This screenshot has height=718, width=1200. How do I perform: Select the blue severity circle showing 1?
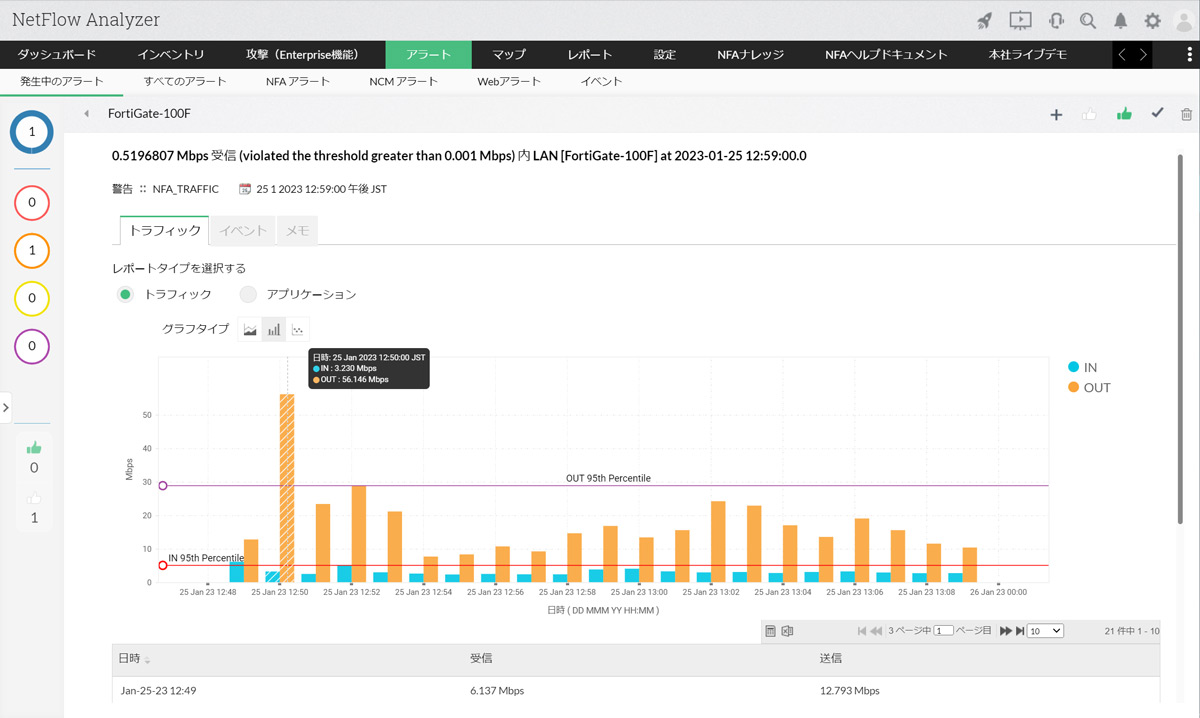click(32, 132)
